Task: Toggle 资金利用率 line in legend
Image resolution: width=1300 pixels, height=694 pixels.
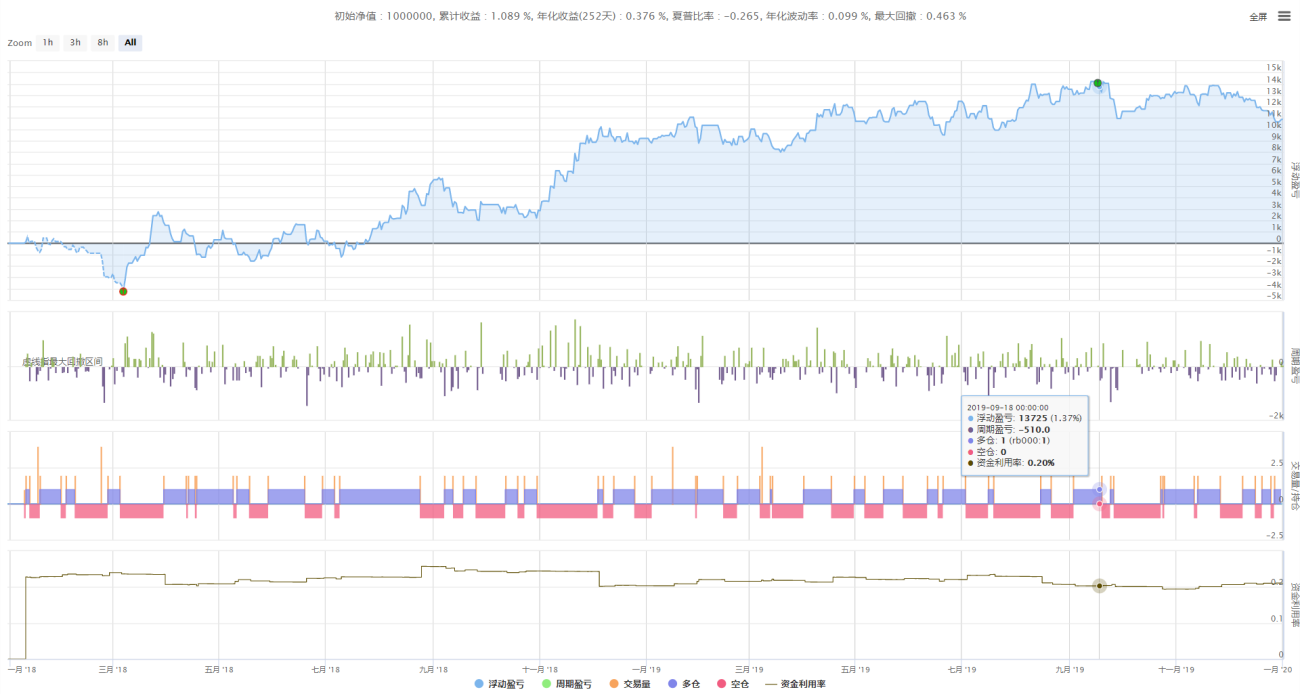Action: pos(803,684)
